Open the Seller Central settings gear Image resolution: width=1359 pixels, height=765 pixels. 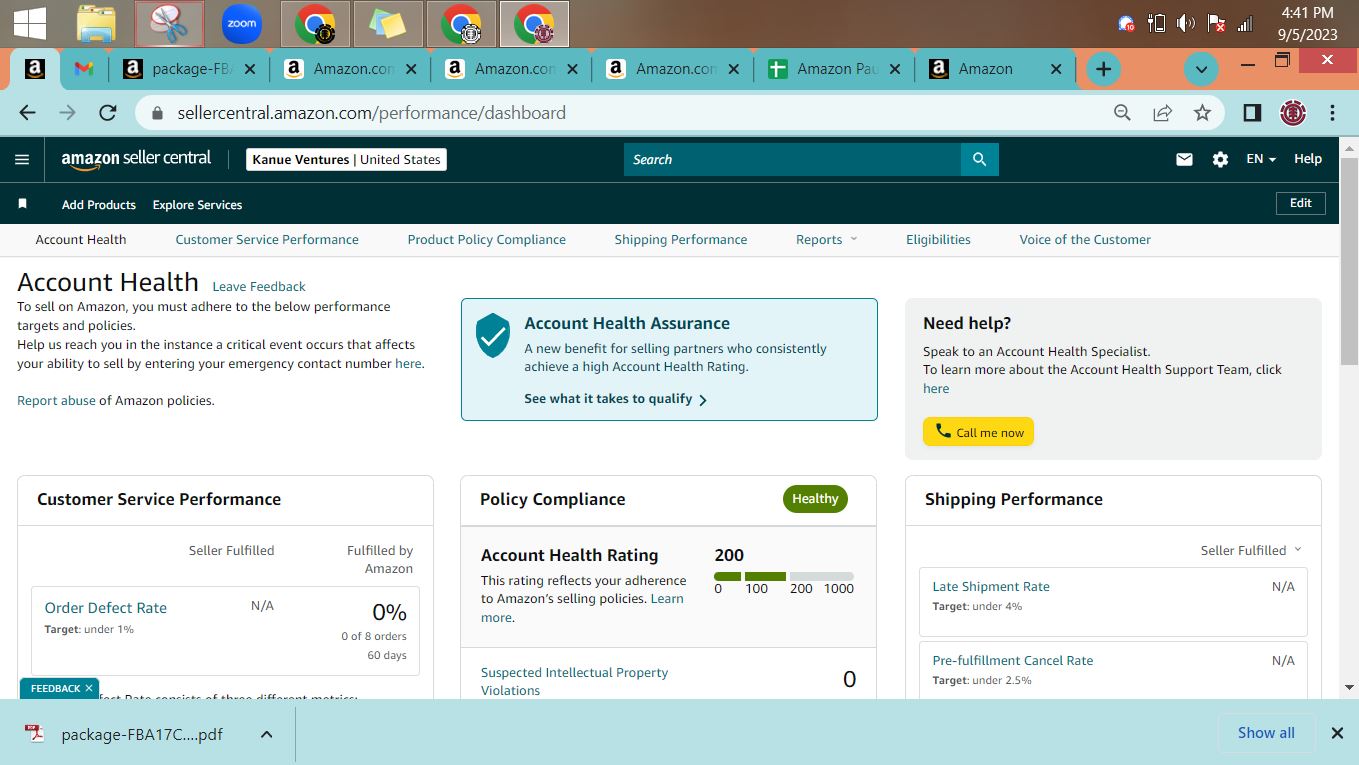tap(1220, 159)
